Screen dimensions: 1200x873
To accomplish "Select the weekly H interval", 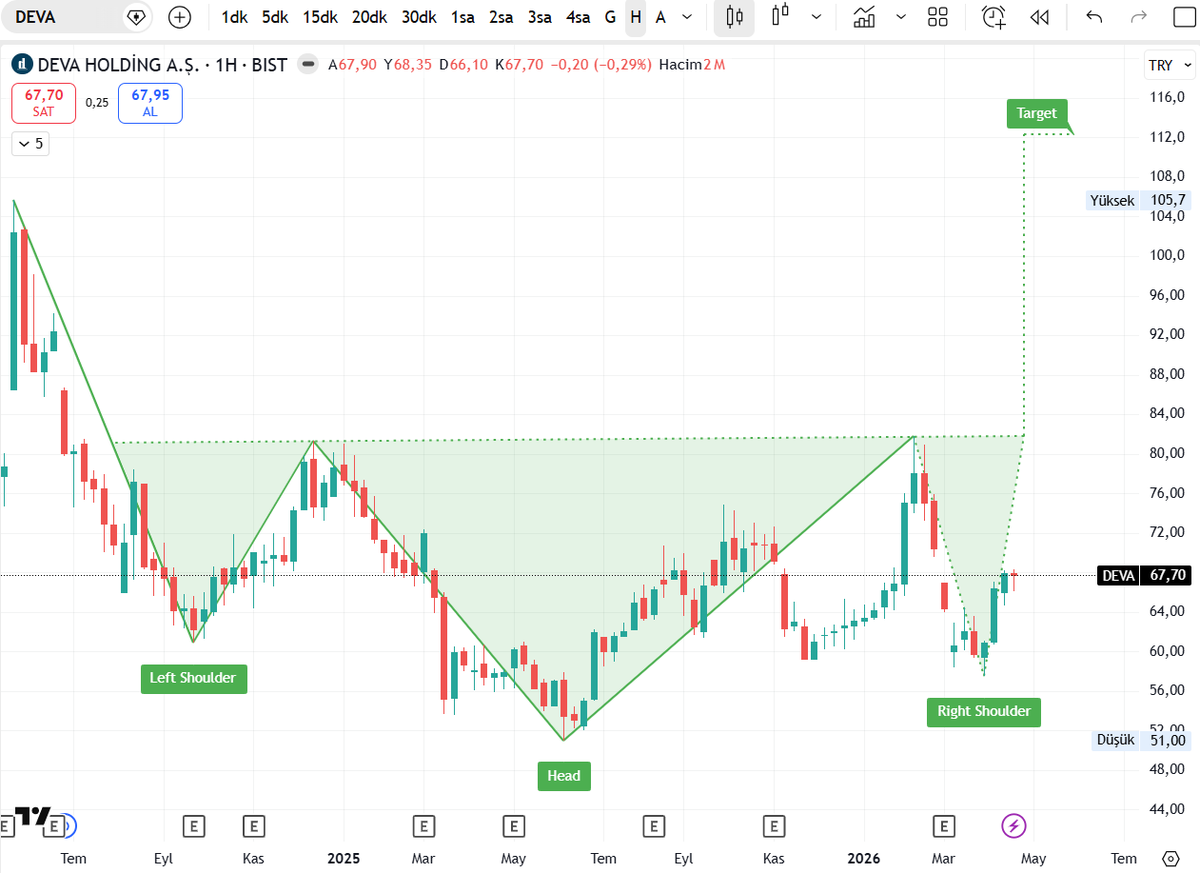I will [636, 17].
